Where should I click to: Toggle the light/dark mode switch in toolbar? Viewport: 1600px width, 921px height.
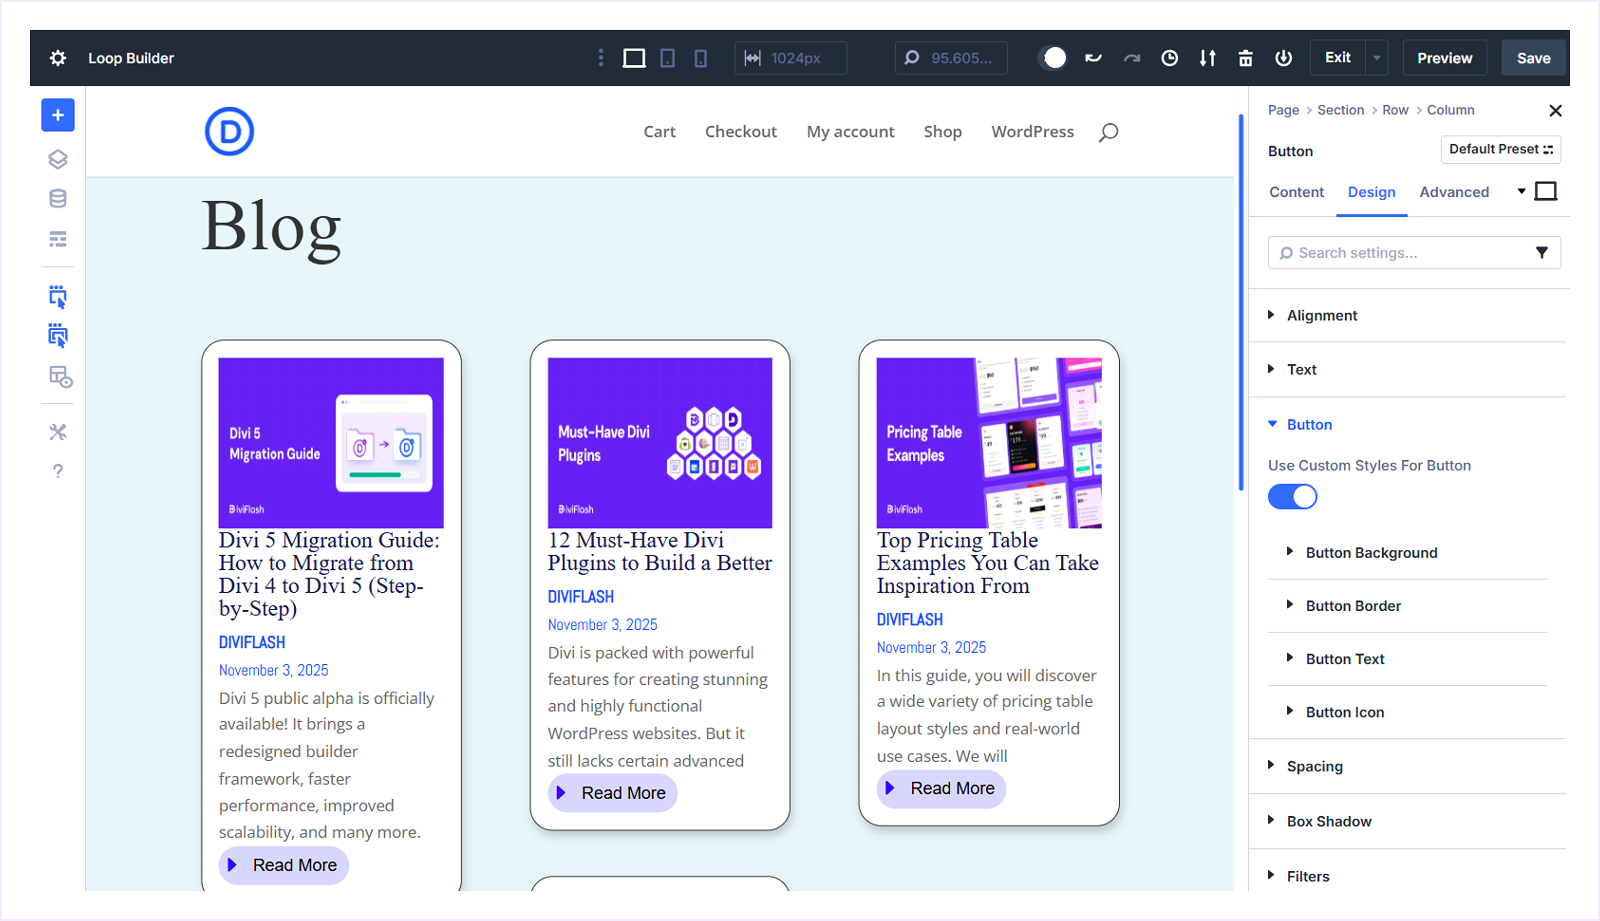[x=1053, y=58]
